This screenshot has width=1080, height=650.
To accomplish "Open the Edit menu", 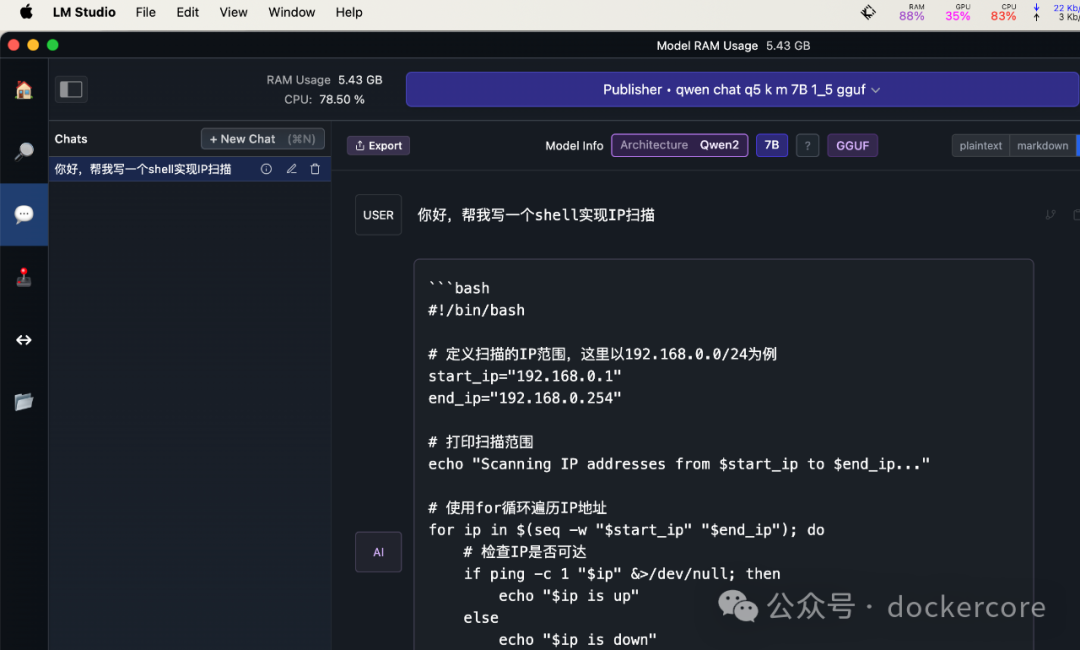I will [187, 12].
